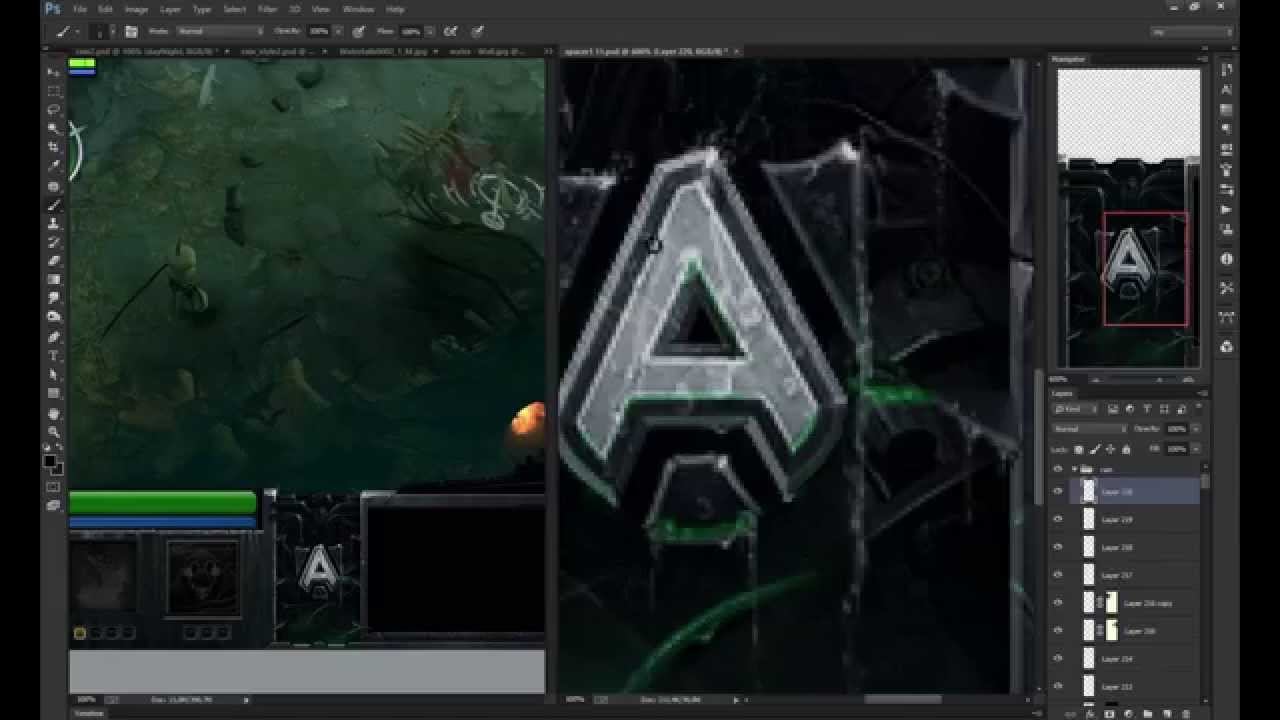Collapse the layer group in Layers panel
This screenshot has height=720, width=1280.
[x=1075, y=469]
